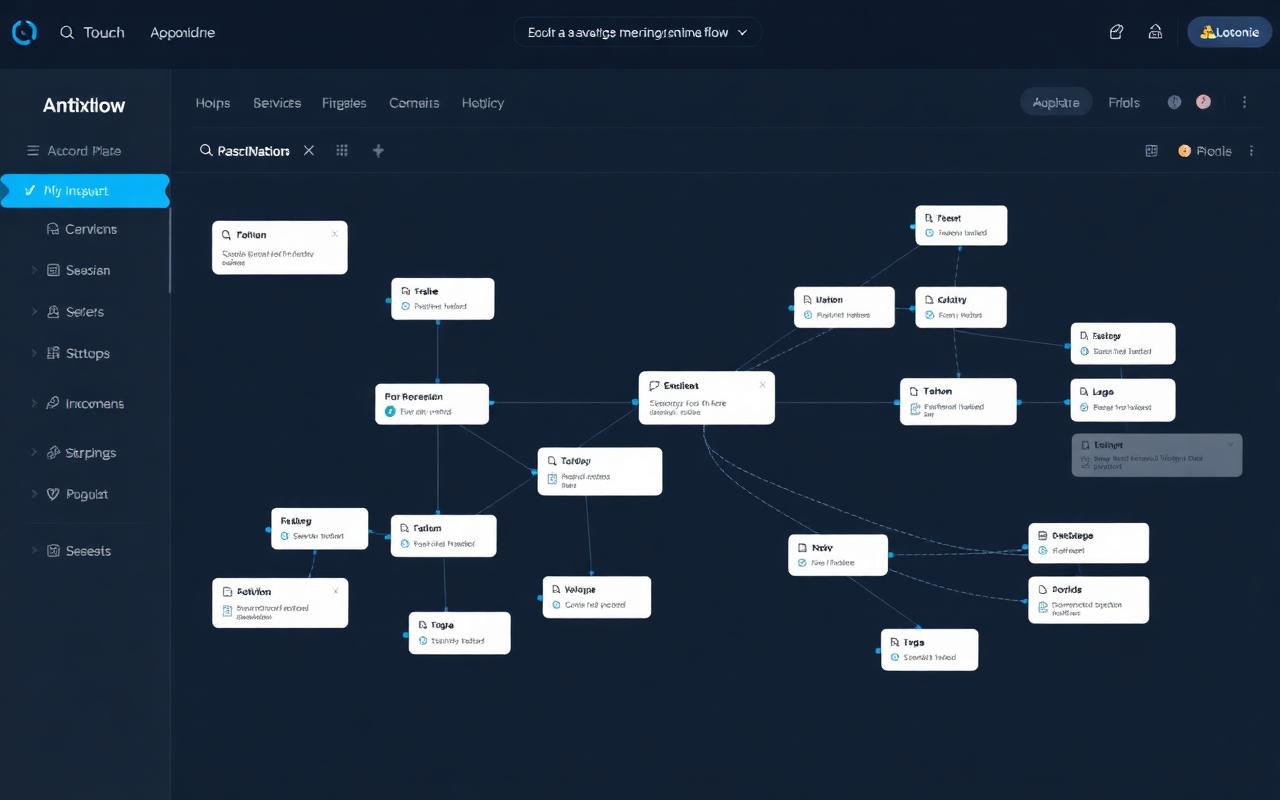Click the blue status icon on Par Rexesion node
1280x800 pixels.
pyautogui.click(x=389, y=411)
